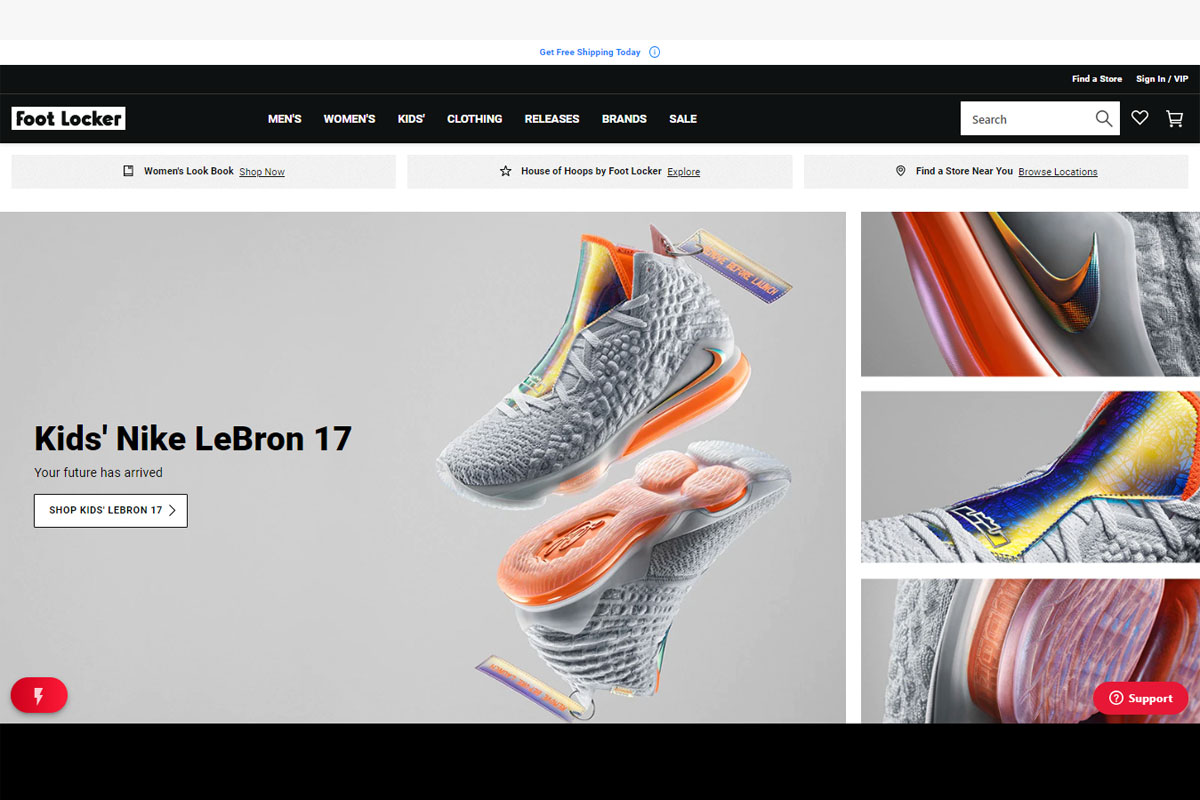
Task: View the shopping cart icon
Action: coord(1175,118)
